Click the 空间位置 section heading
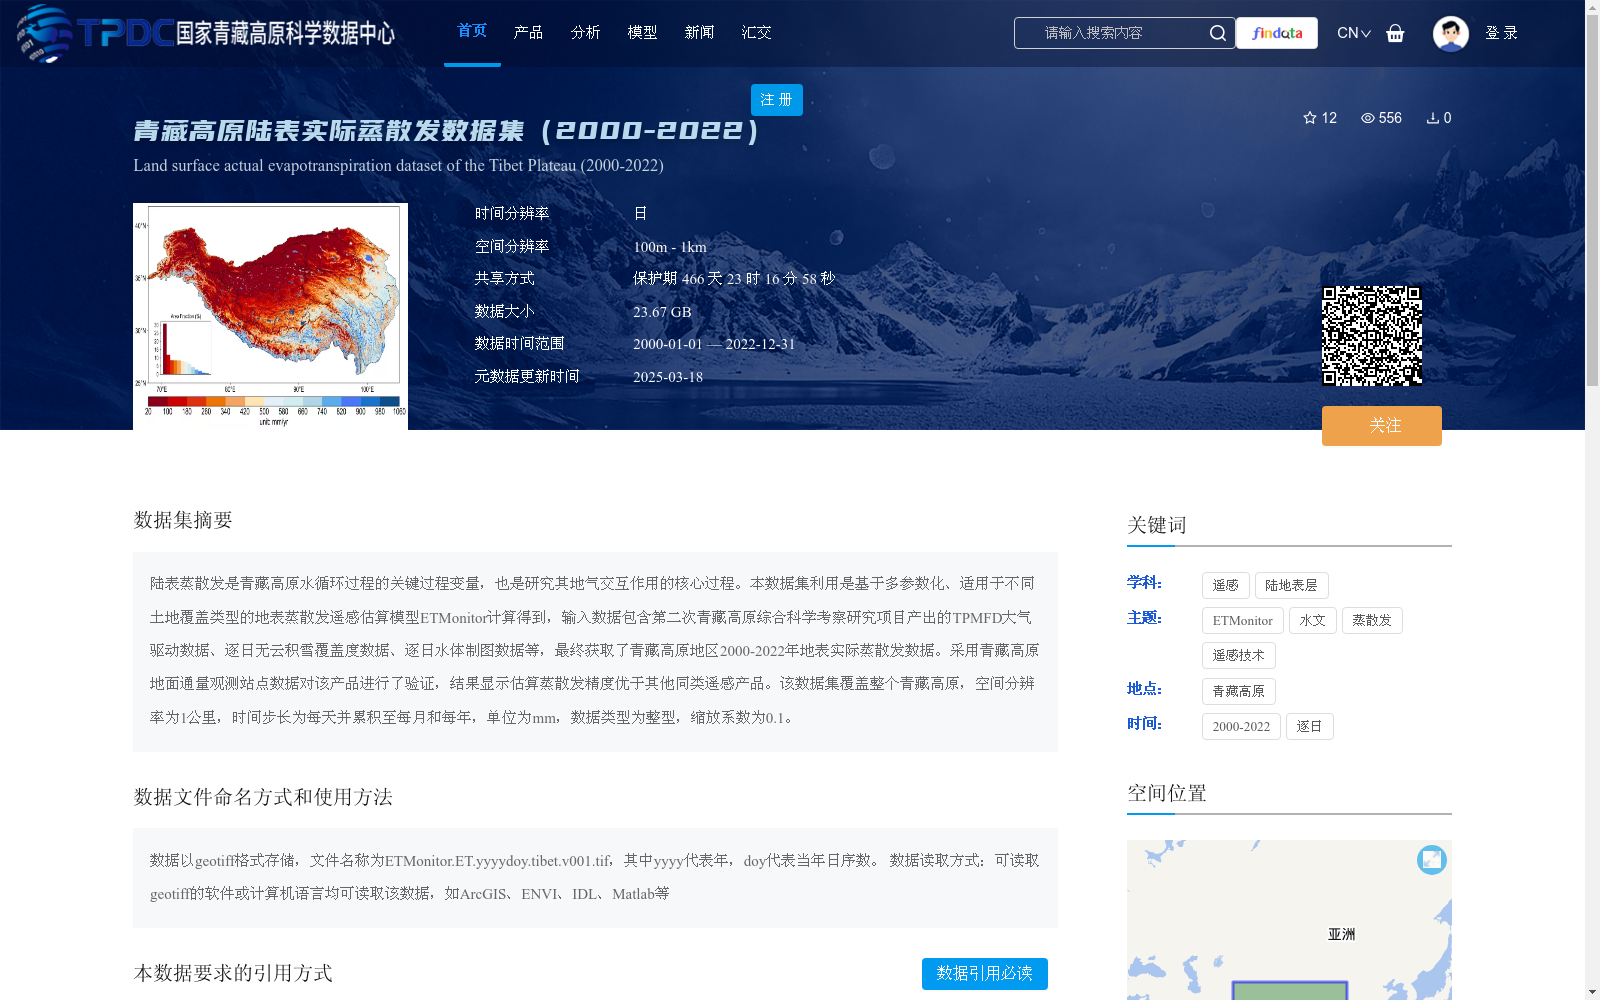Viewport: 1600px width, 1000px height. (x=1167, y=793)
